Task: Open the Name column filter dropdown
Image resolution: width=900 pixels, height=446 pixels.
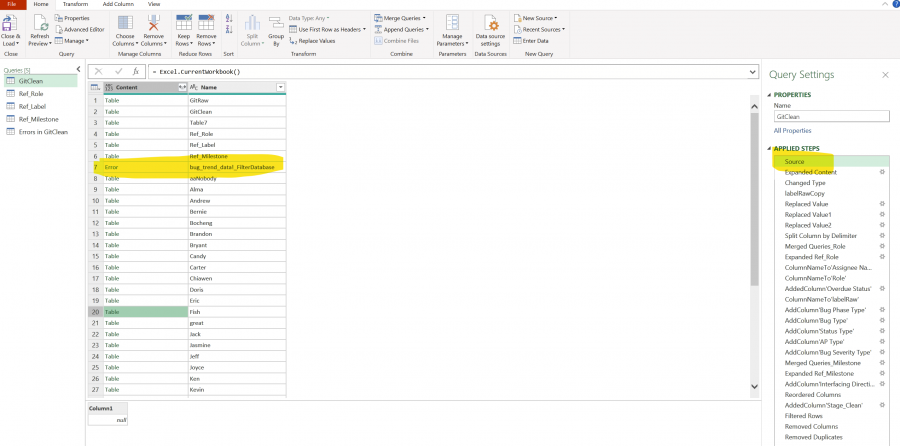Action: [x=281, y=87]
